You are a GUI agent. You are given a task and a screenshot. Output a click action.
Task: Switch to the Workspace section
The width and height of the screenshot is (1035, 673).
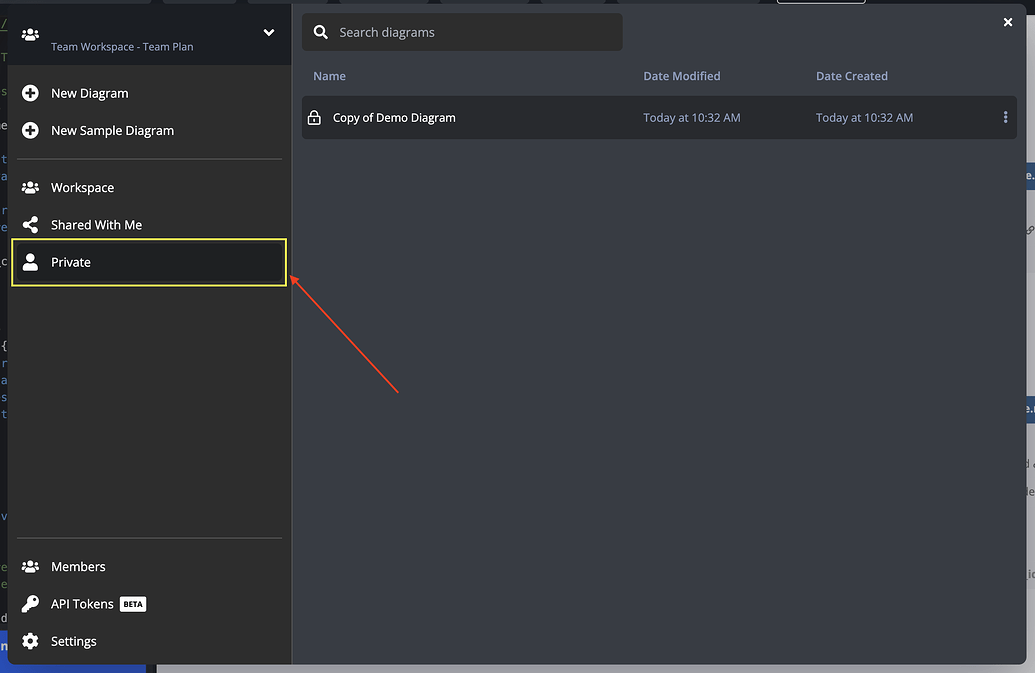(x=83, y=187)
